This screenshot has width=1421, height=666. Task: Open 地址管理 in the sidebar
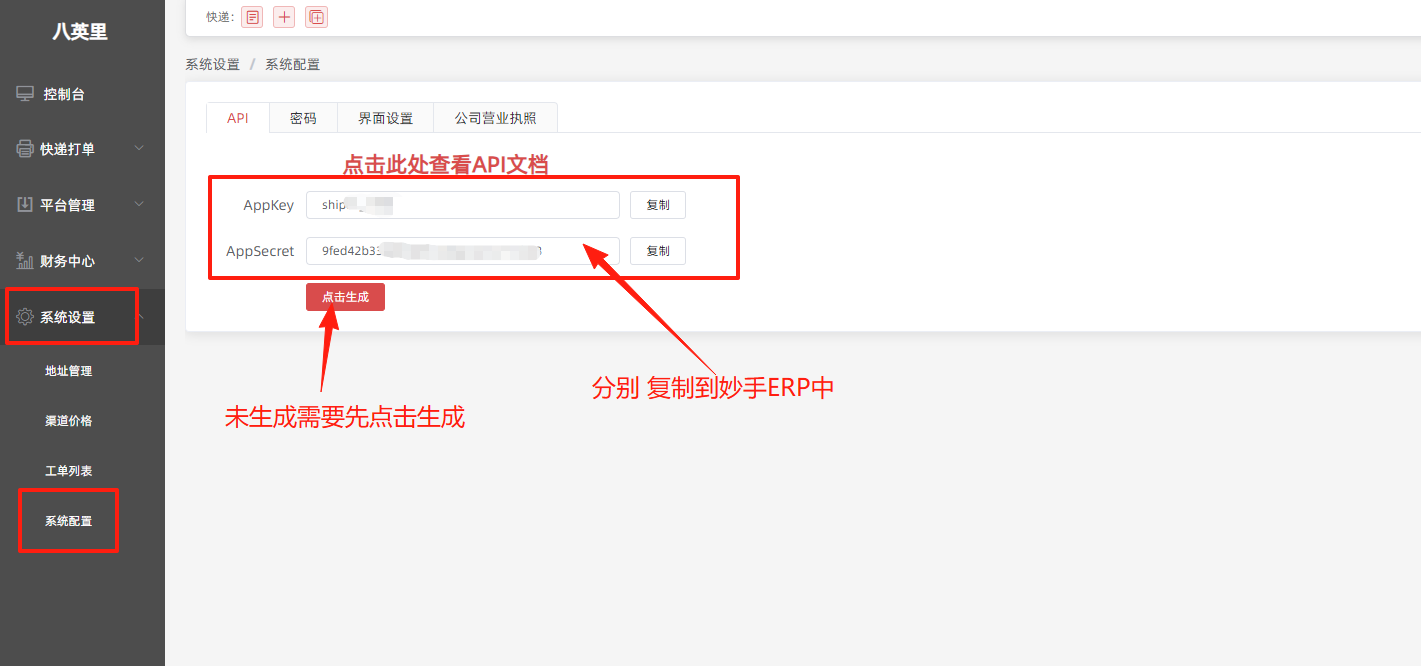69,371
